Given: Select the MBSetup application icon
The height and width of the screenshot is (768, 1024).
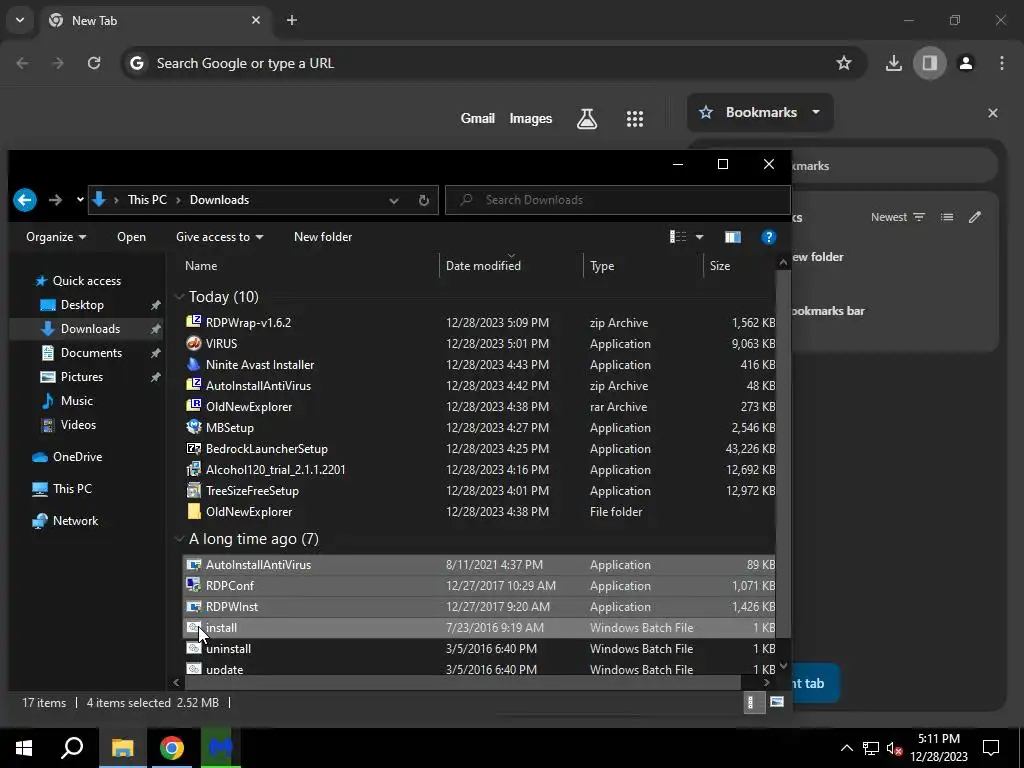Looking at the screenshot, I should point(193,427).
